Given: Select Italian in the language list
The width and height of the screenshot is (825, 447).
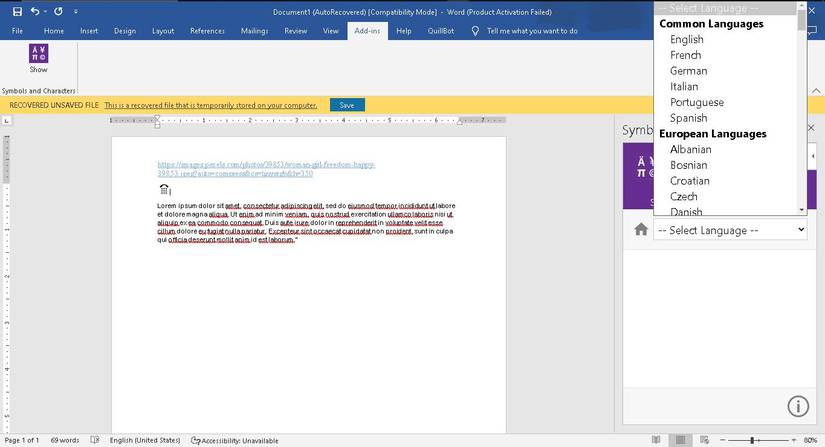Looking at the screenshot, I should click(684, 87).
